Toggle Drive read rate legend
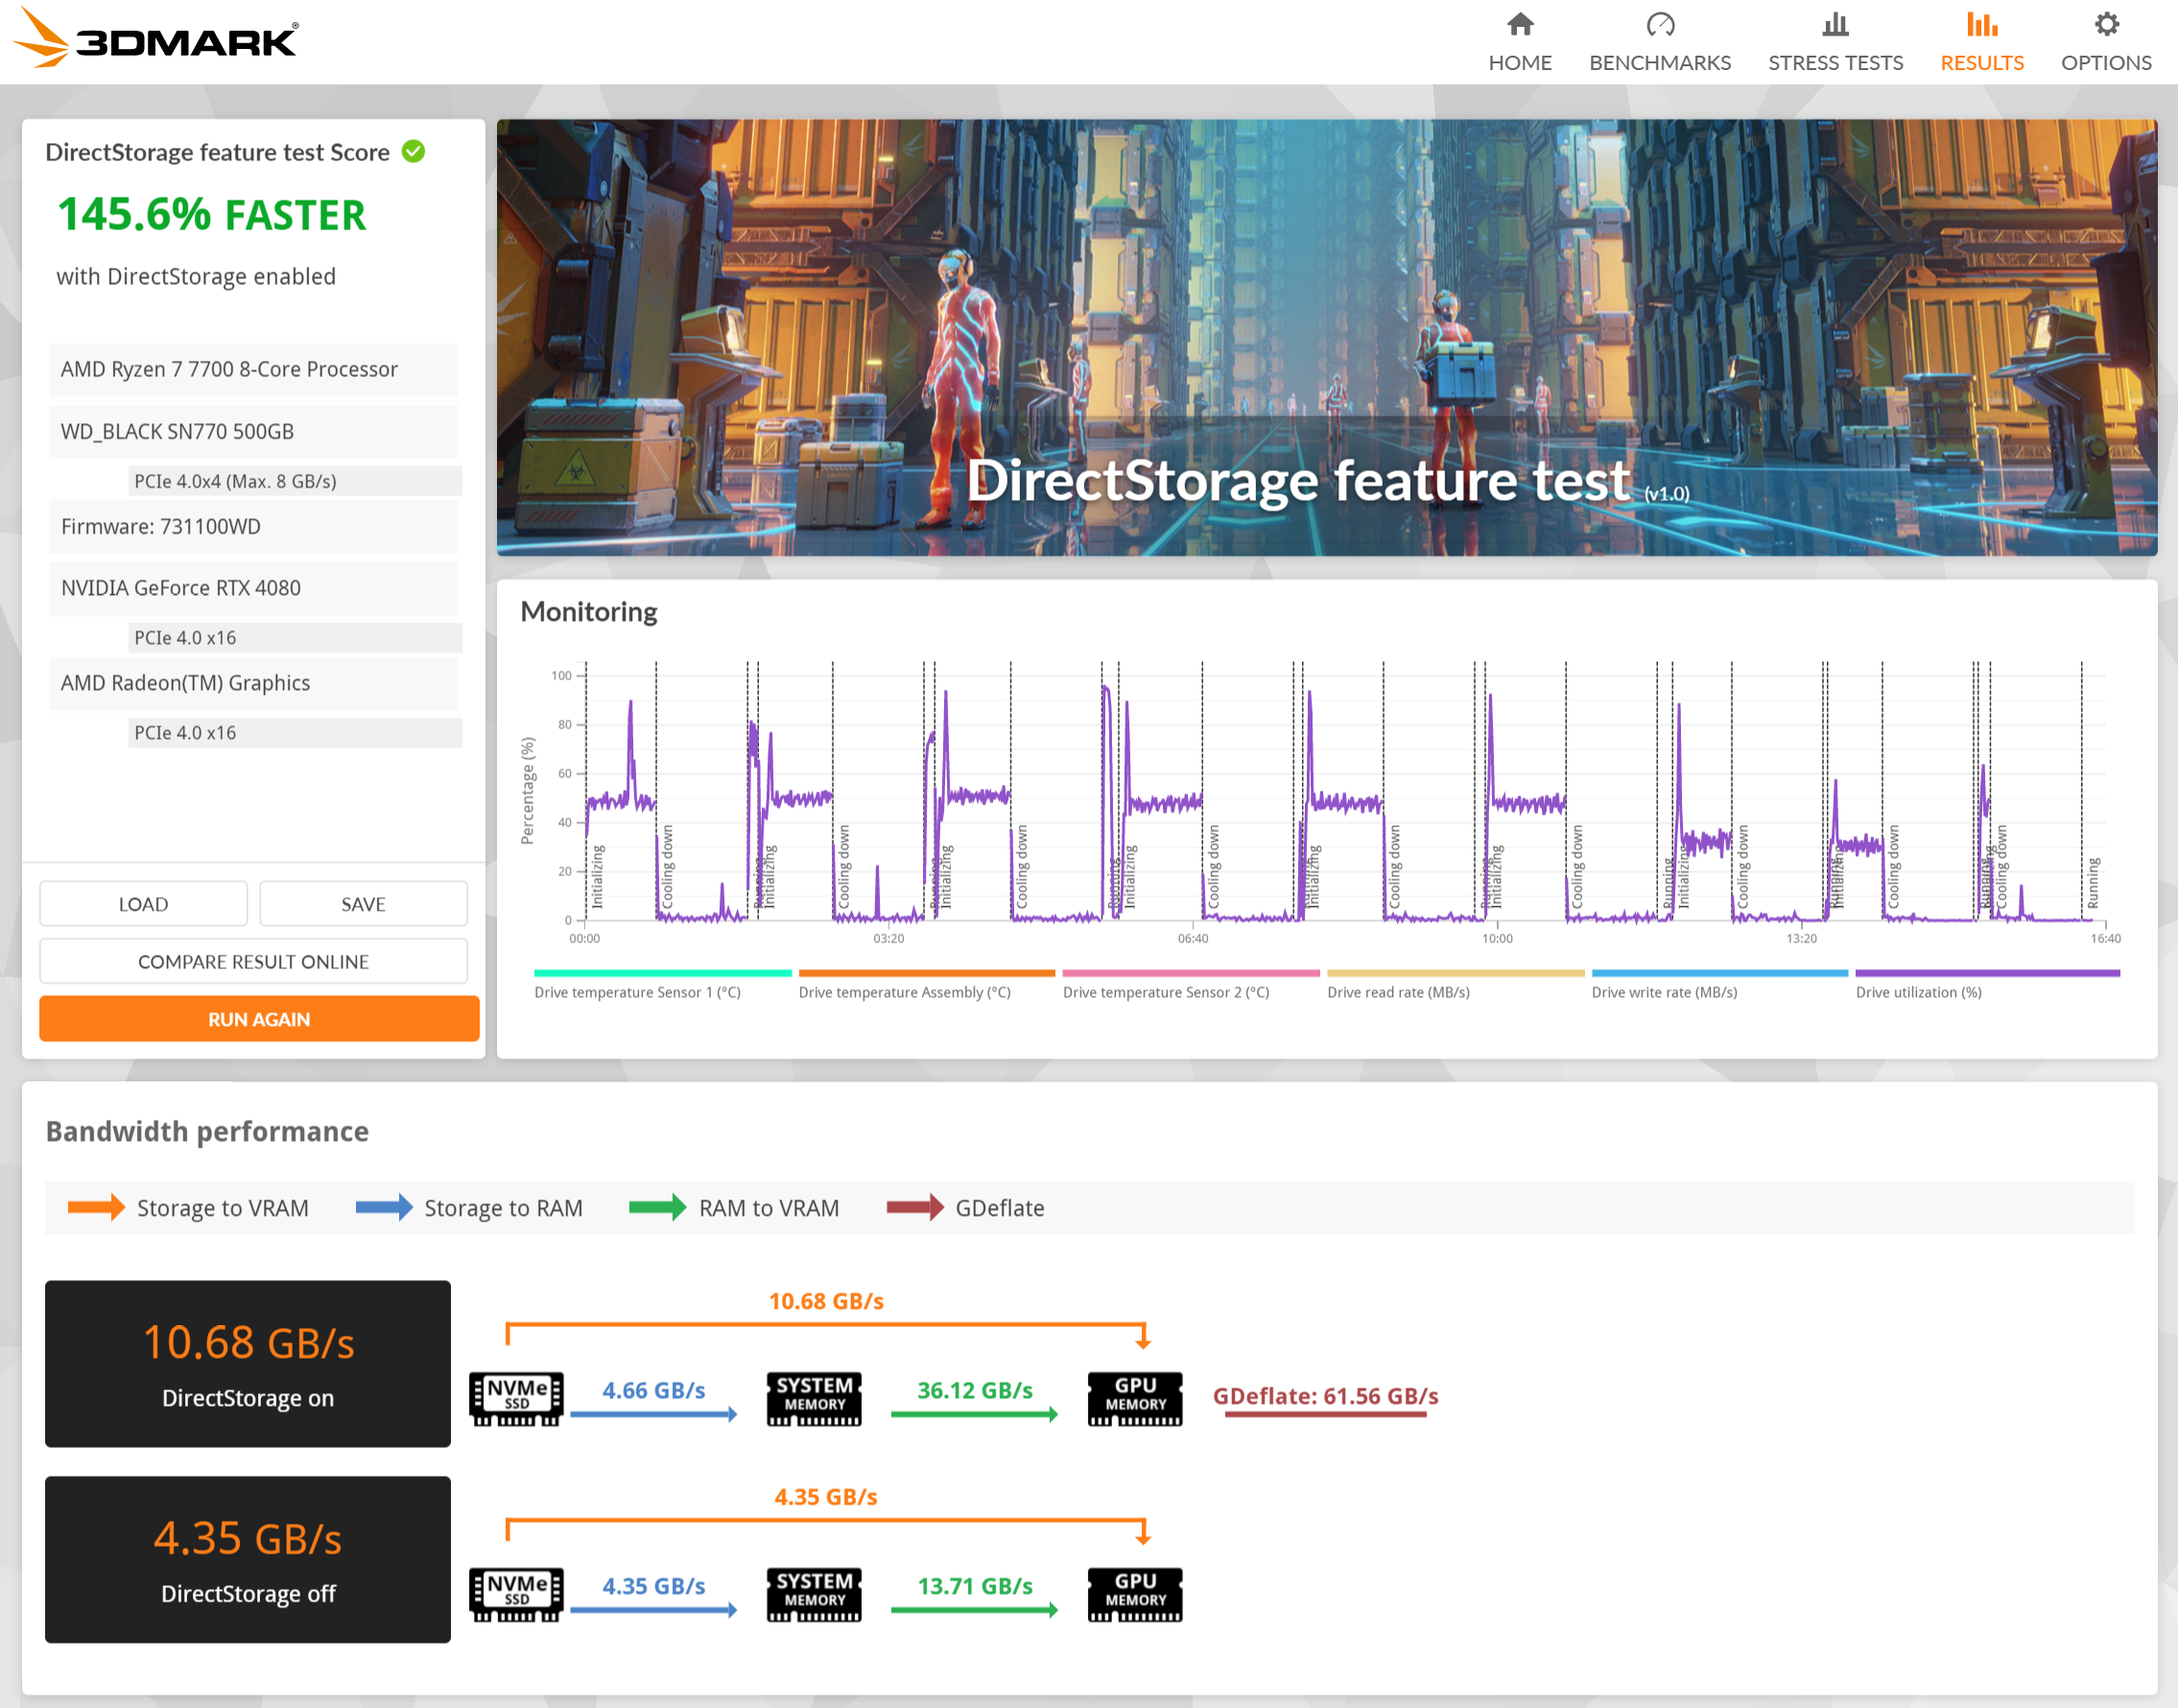The width and height of the screenshot is (2178, 1708). click(x=1397, y=992)
